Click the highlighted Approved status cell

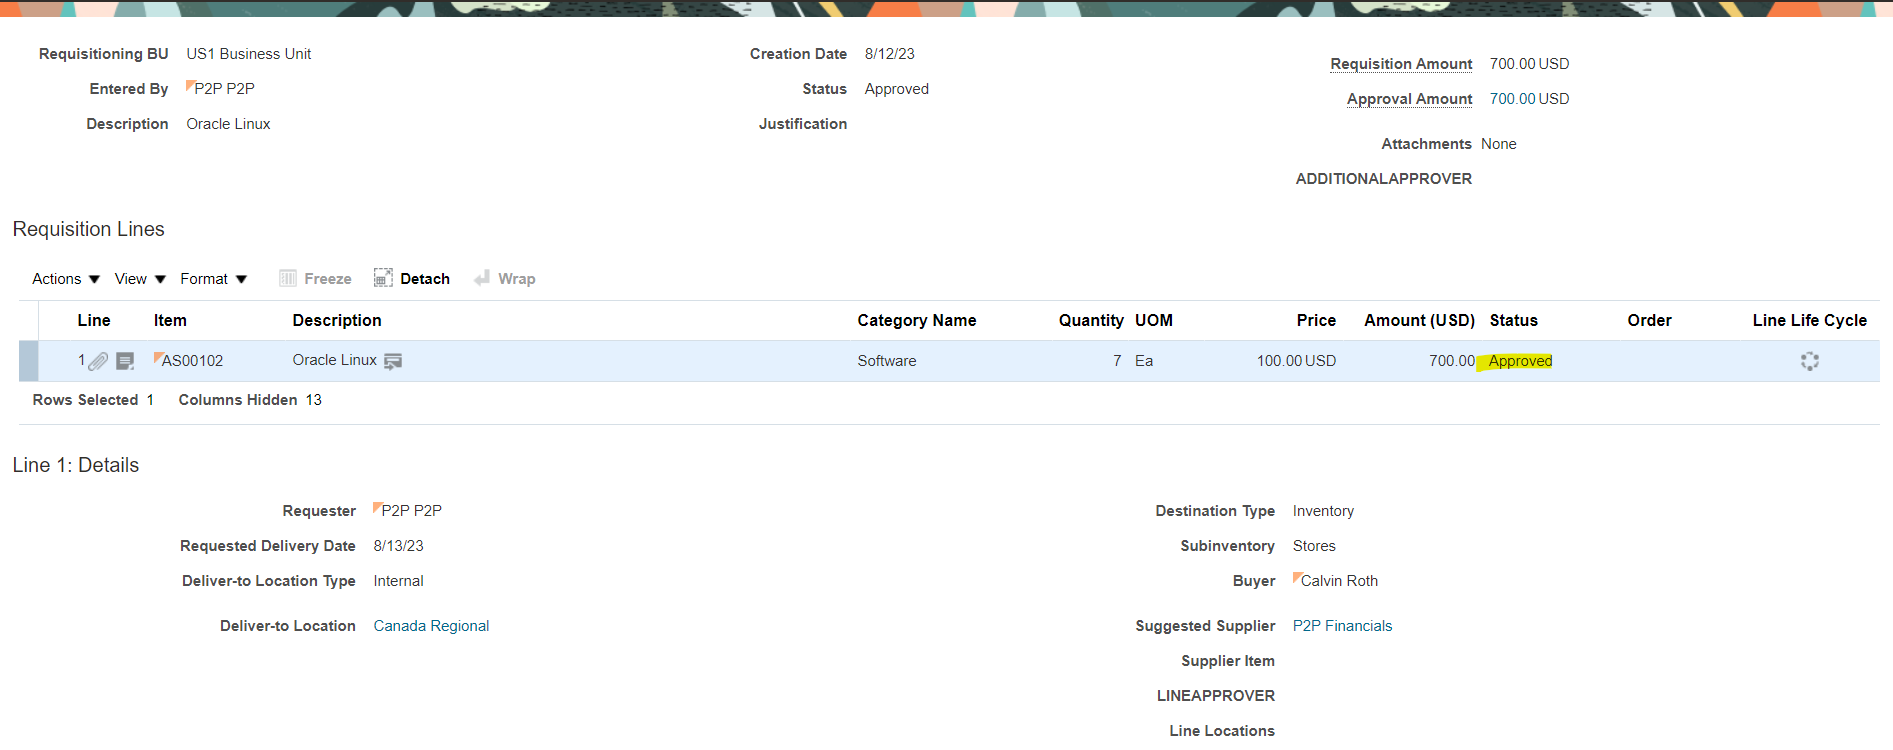(x=1519, y=361)
